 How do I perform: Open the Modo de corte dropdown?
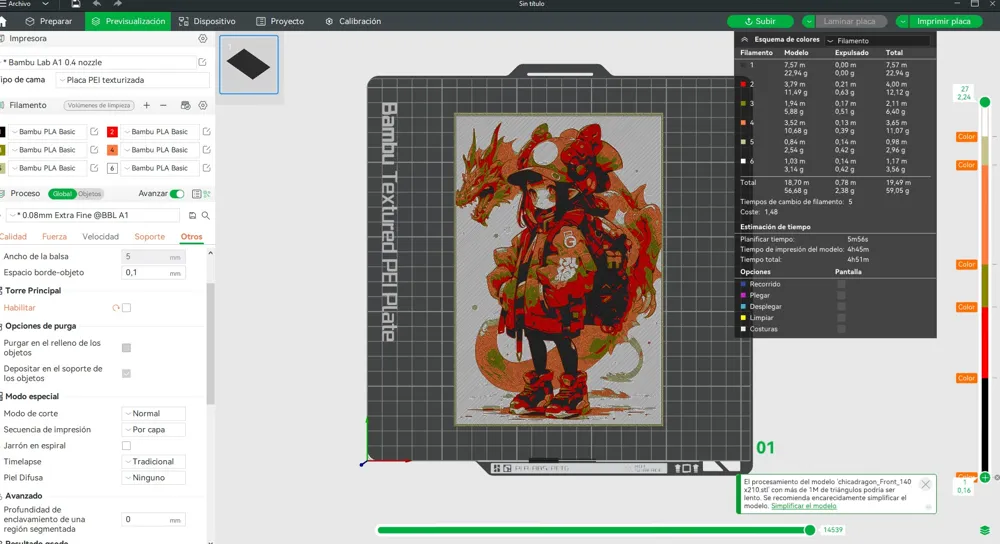[154, 413]
